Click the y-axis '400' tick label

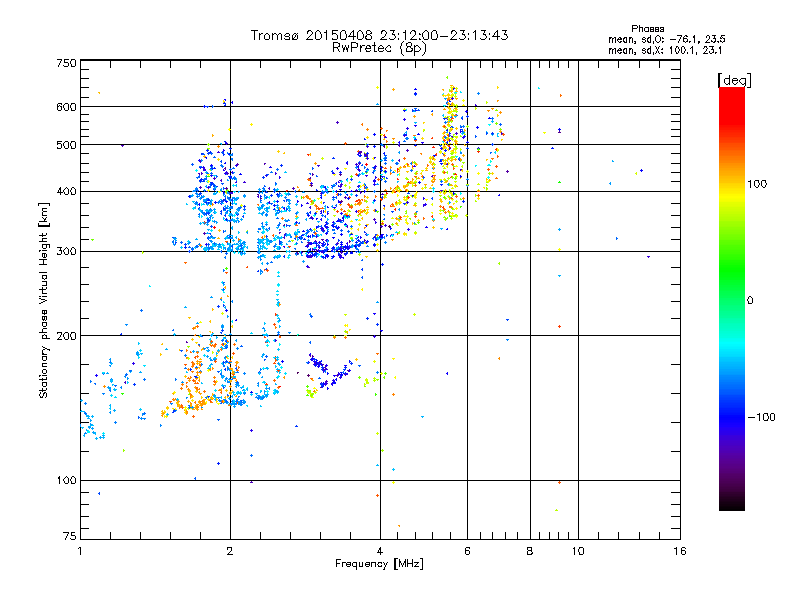(x=67, y=191)
